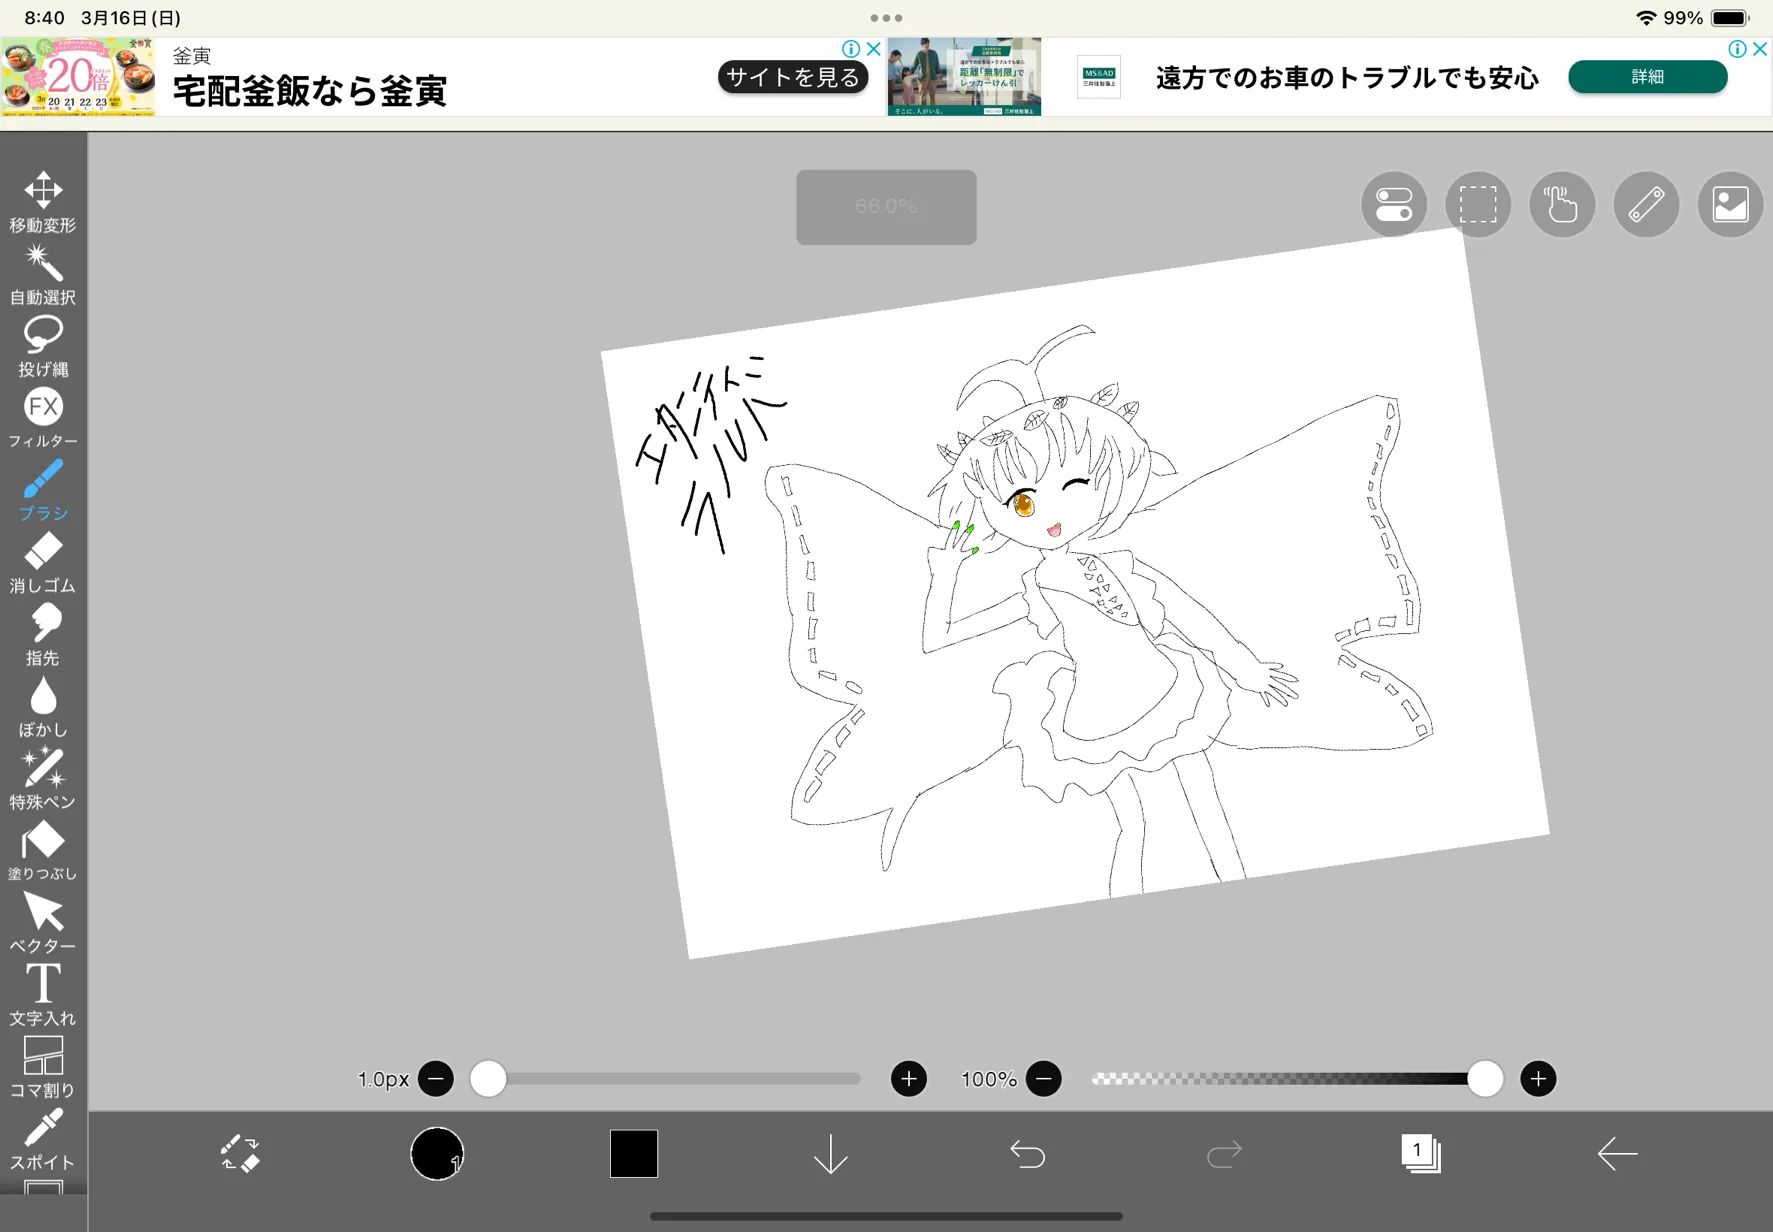Viewport: 1773px width, 1232px height.
Task: Switch between brush and eraser icon
Action: coord(240,1153)
